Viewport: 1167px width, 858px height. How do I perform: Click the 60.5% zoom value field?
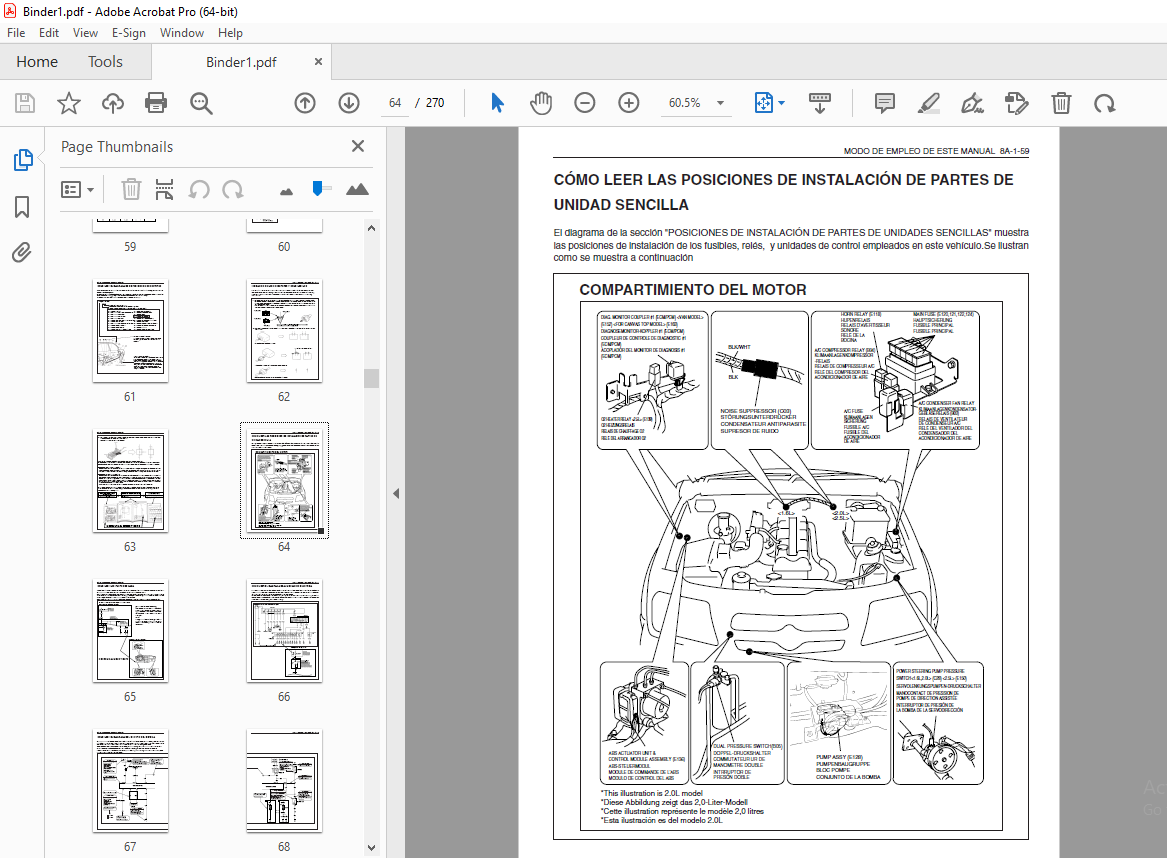tap(685, 103)
